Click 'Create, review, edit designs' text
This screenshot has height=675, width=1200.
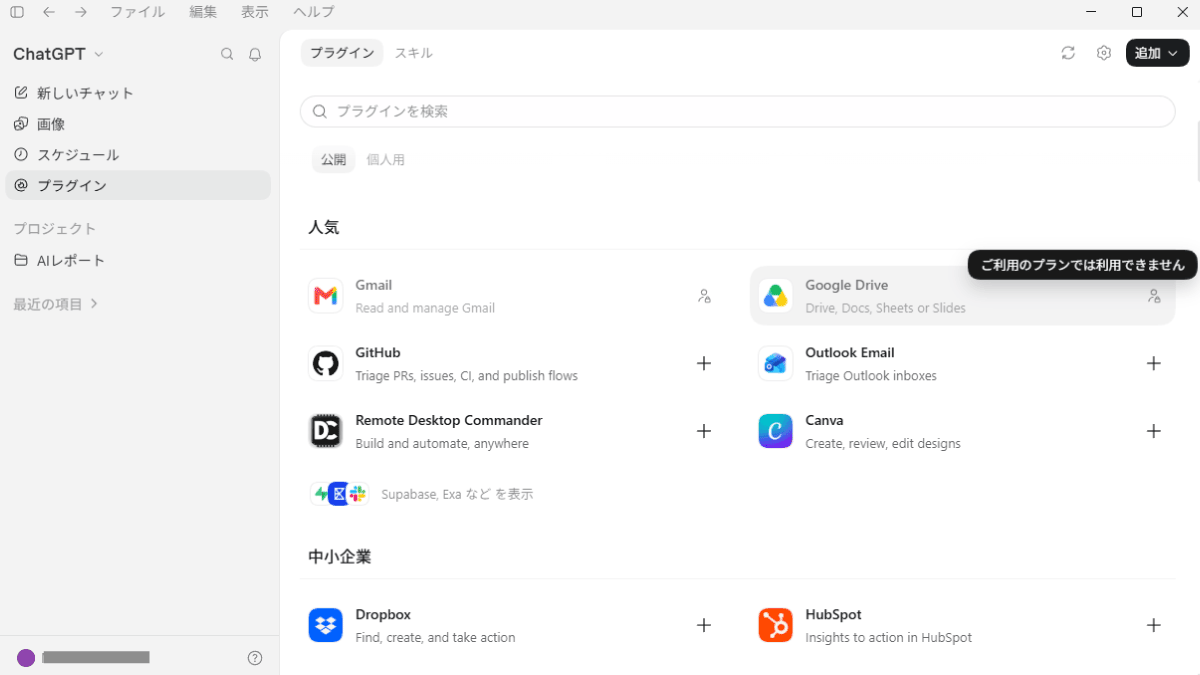pyautogui.click(x=883, y=443)
